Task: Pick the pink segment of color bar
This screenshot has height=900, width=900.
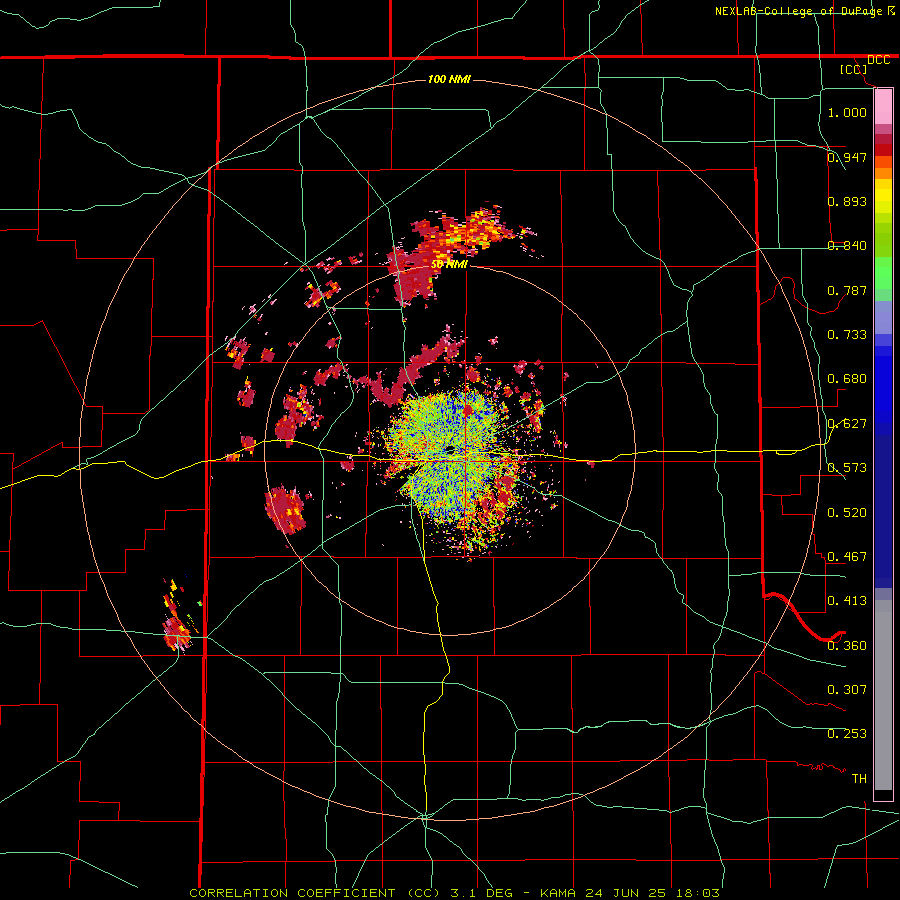Action: (883, 107)
